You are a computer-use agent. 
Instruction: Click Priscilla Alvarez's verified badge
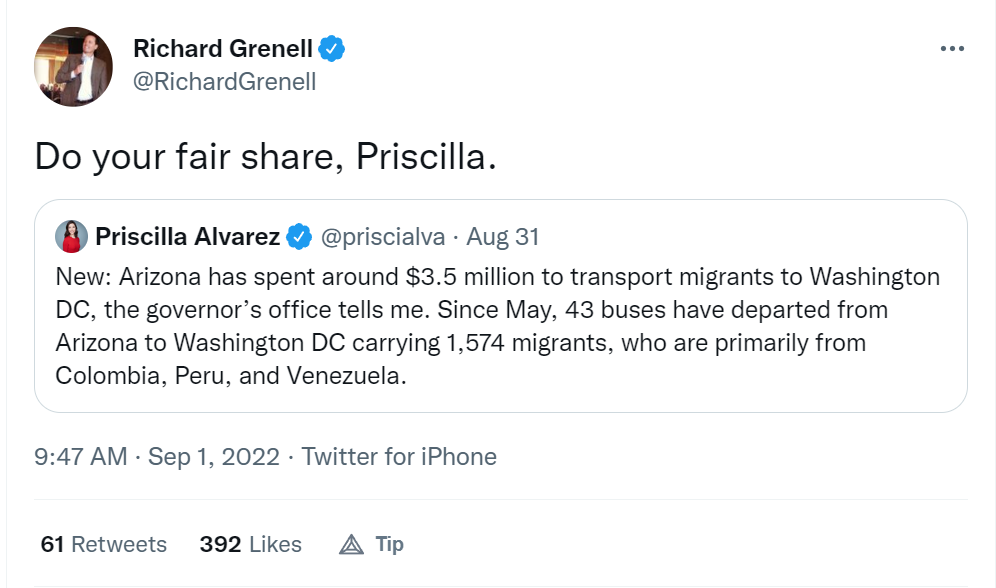coord(299,237)
